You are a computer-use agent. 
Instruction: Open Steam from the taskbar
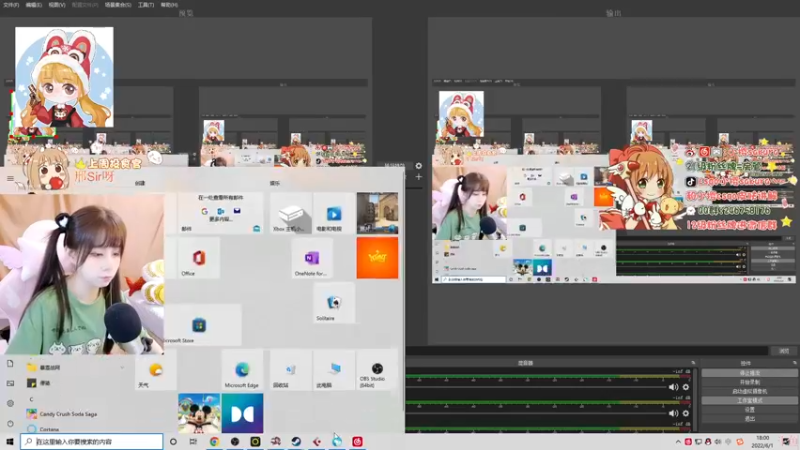coord(296,441)
